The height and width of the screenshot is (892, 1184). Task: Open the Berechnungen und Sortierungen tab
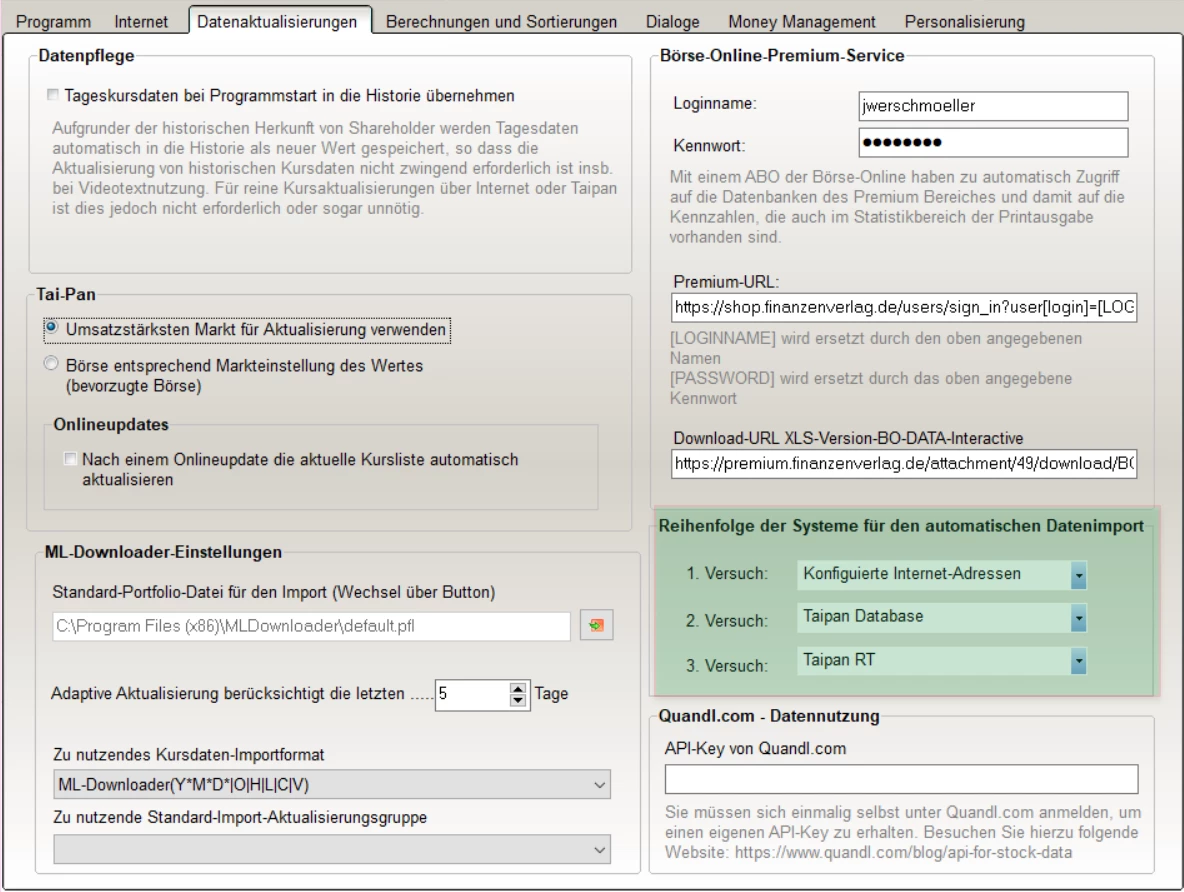click(x=501, y=22)
